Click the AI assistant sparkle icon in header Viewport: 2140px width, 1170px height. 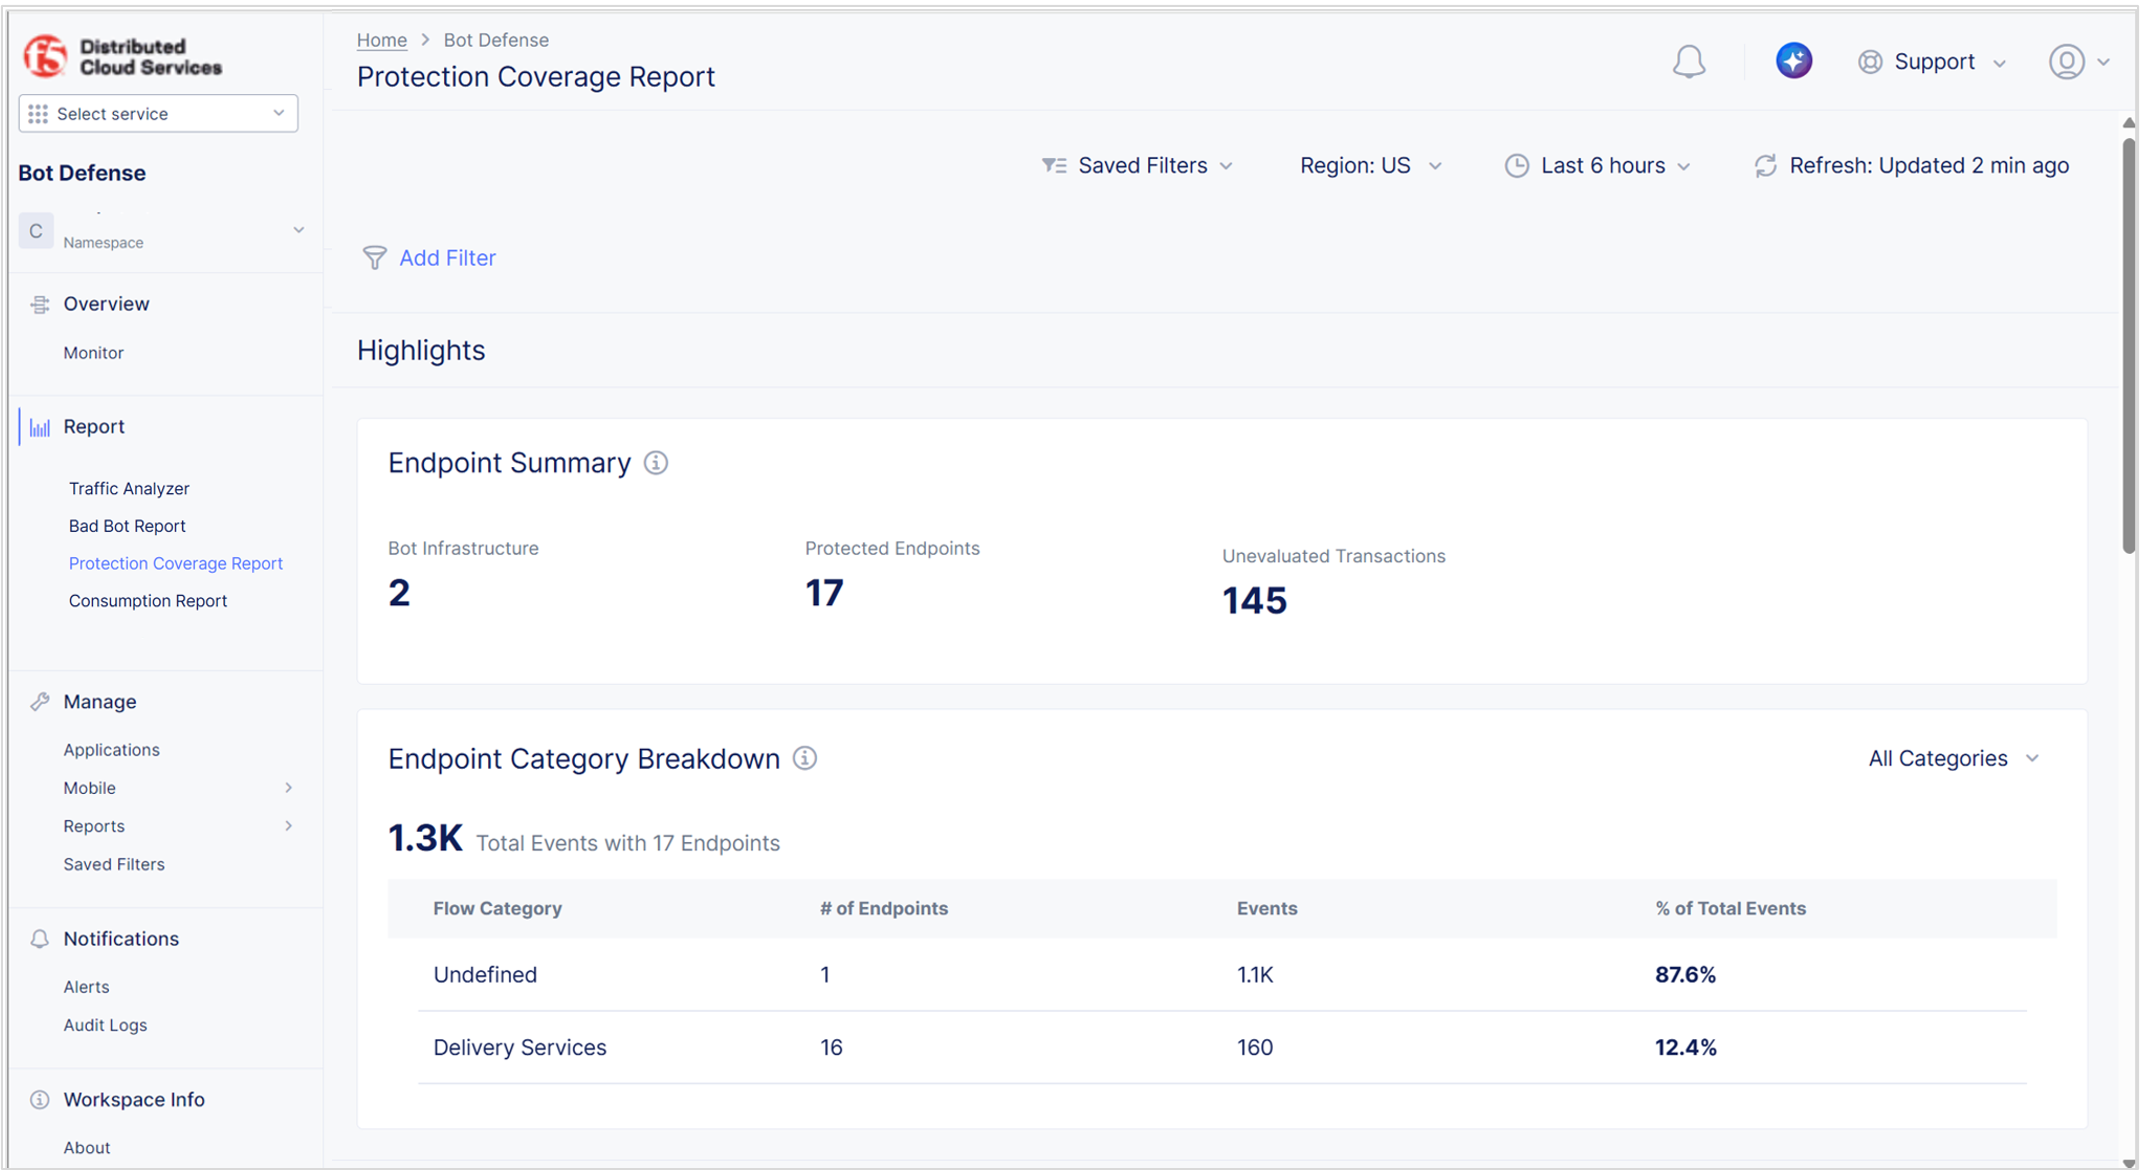(1793, 60)
